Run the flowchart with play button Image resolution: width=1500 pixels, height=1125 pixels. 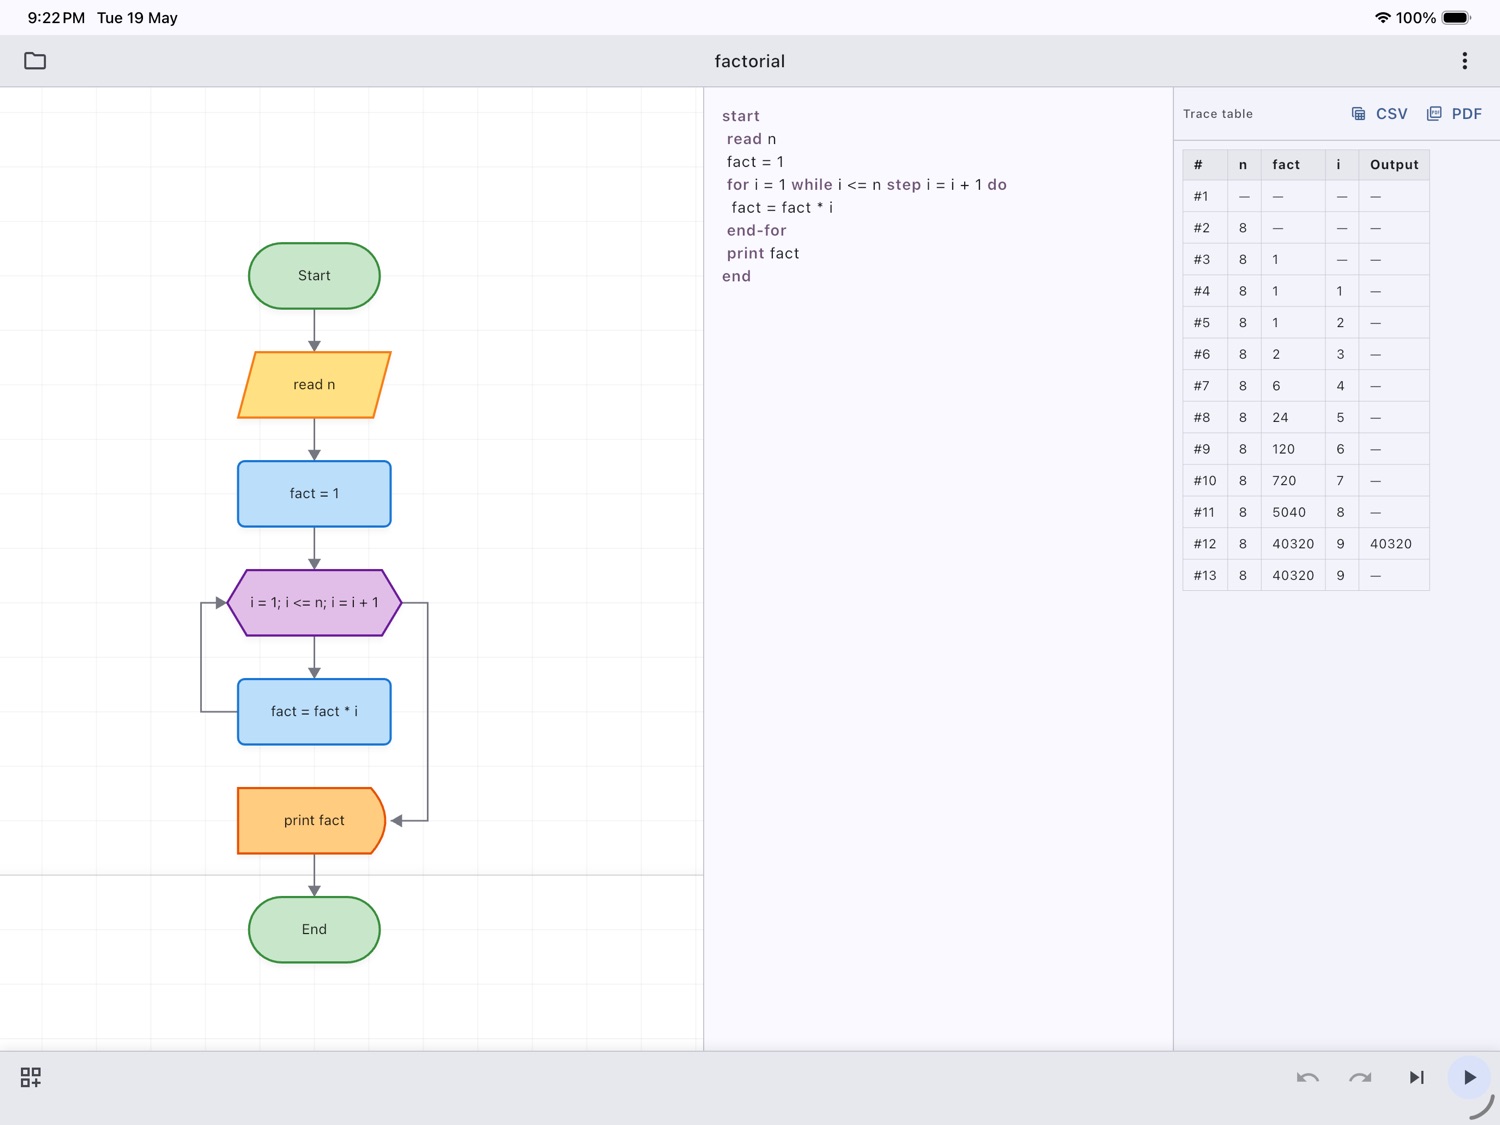(x=1470, y=1077)
